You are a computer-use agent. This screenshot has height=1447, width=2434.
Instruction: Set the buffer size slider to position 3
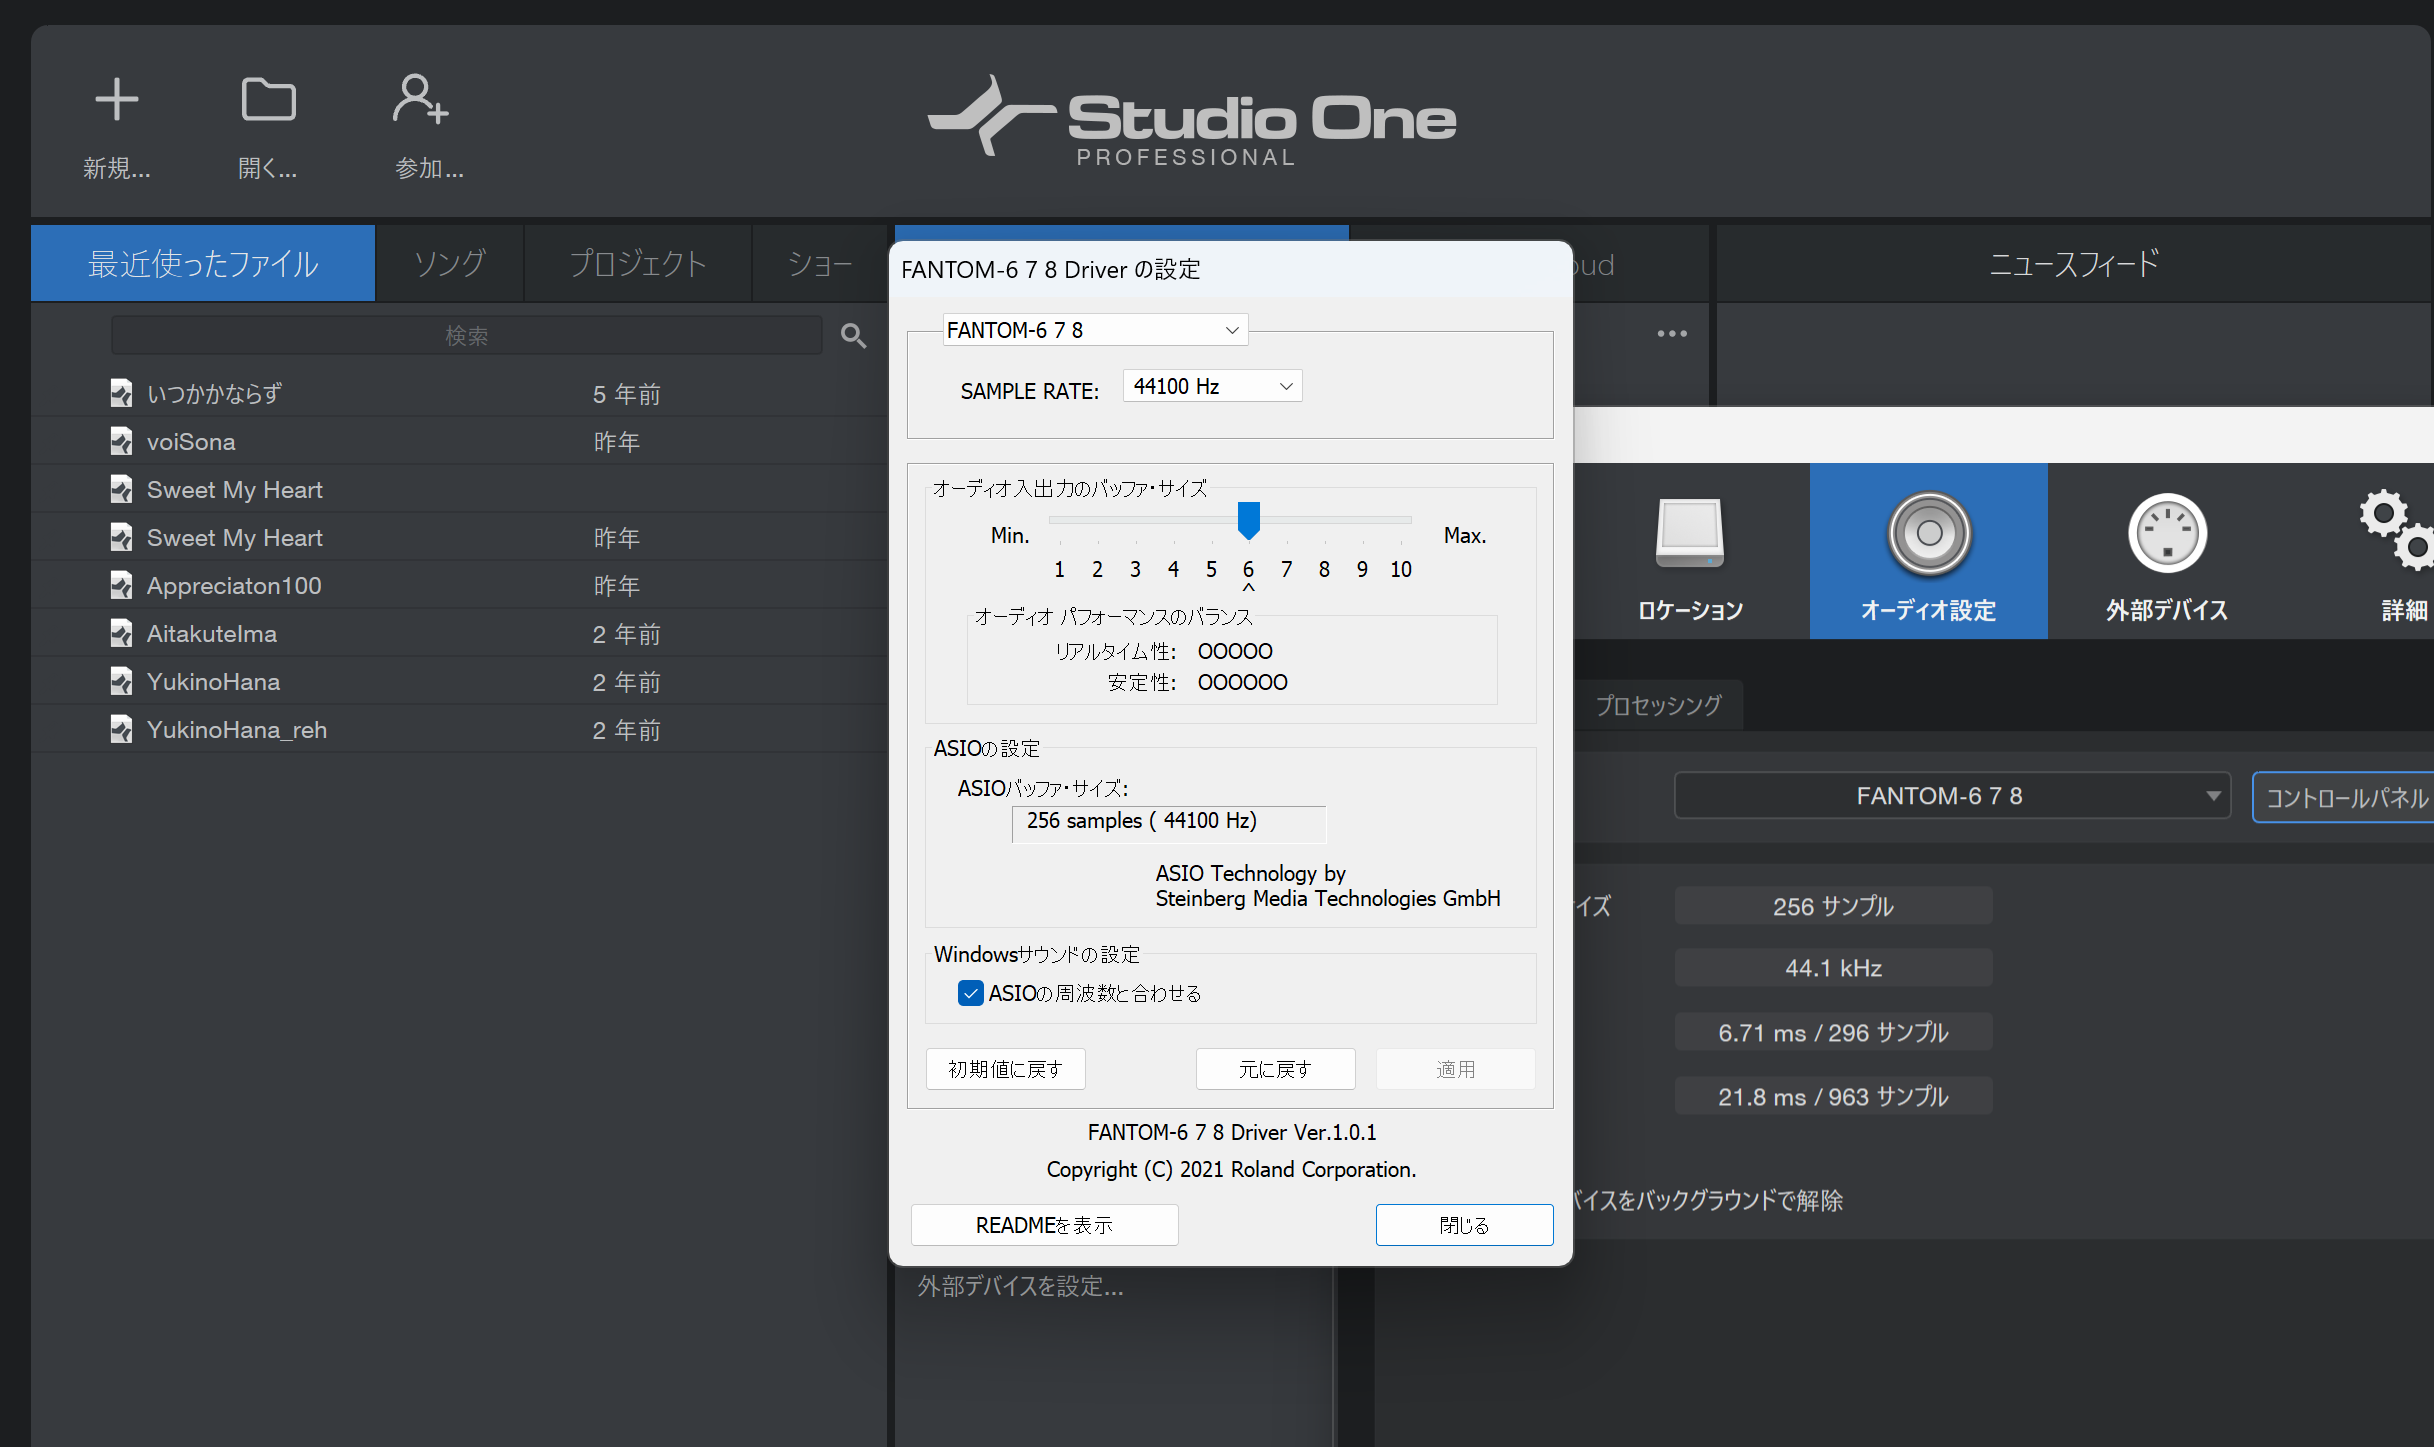pyautogui.click(x=1135, y=520)
